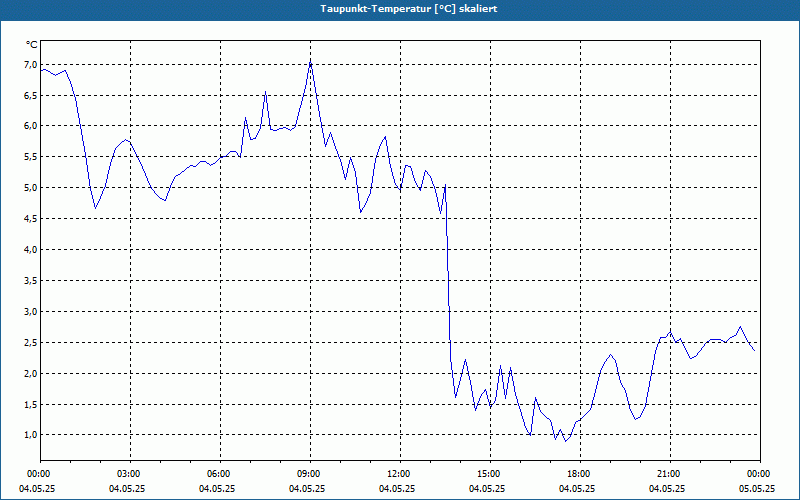Choose the 21:00 time axis label
This screenshot has height=500, width=800.
coord(668,474)
